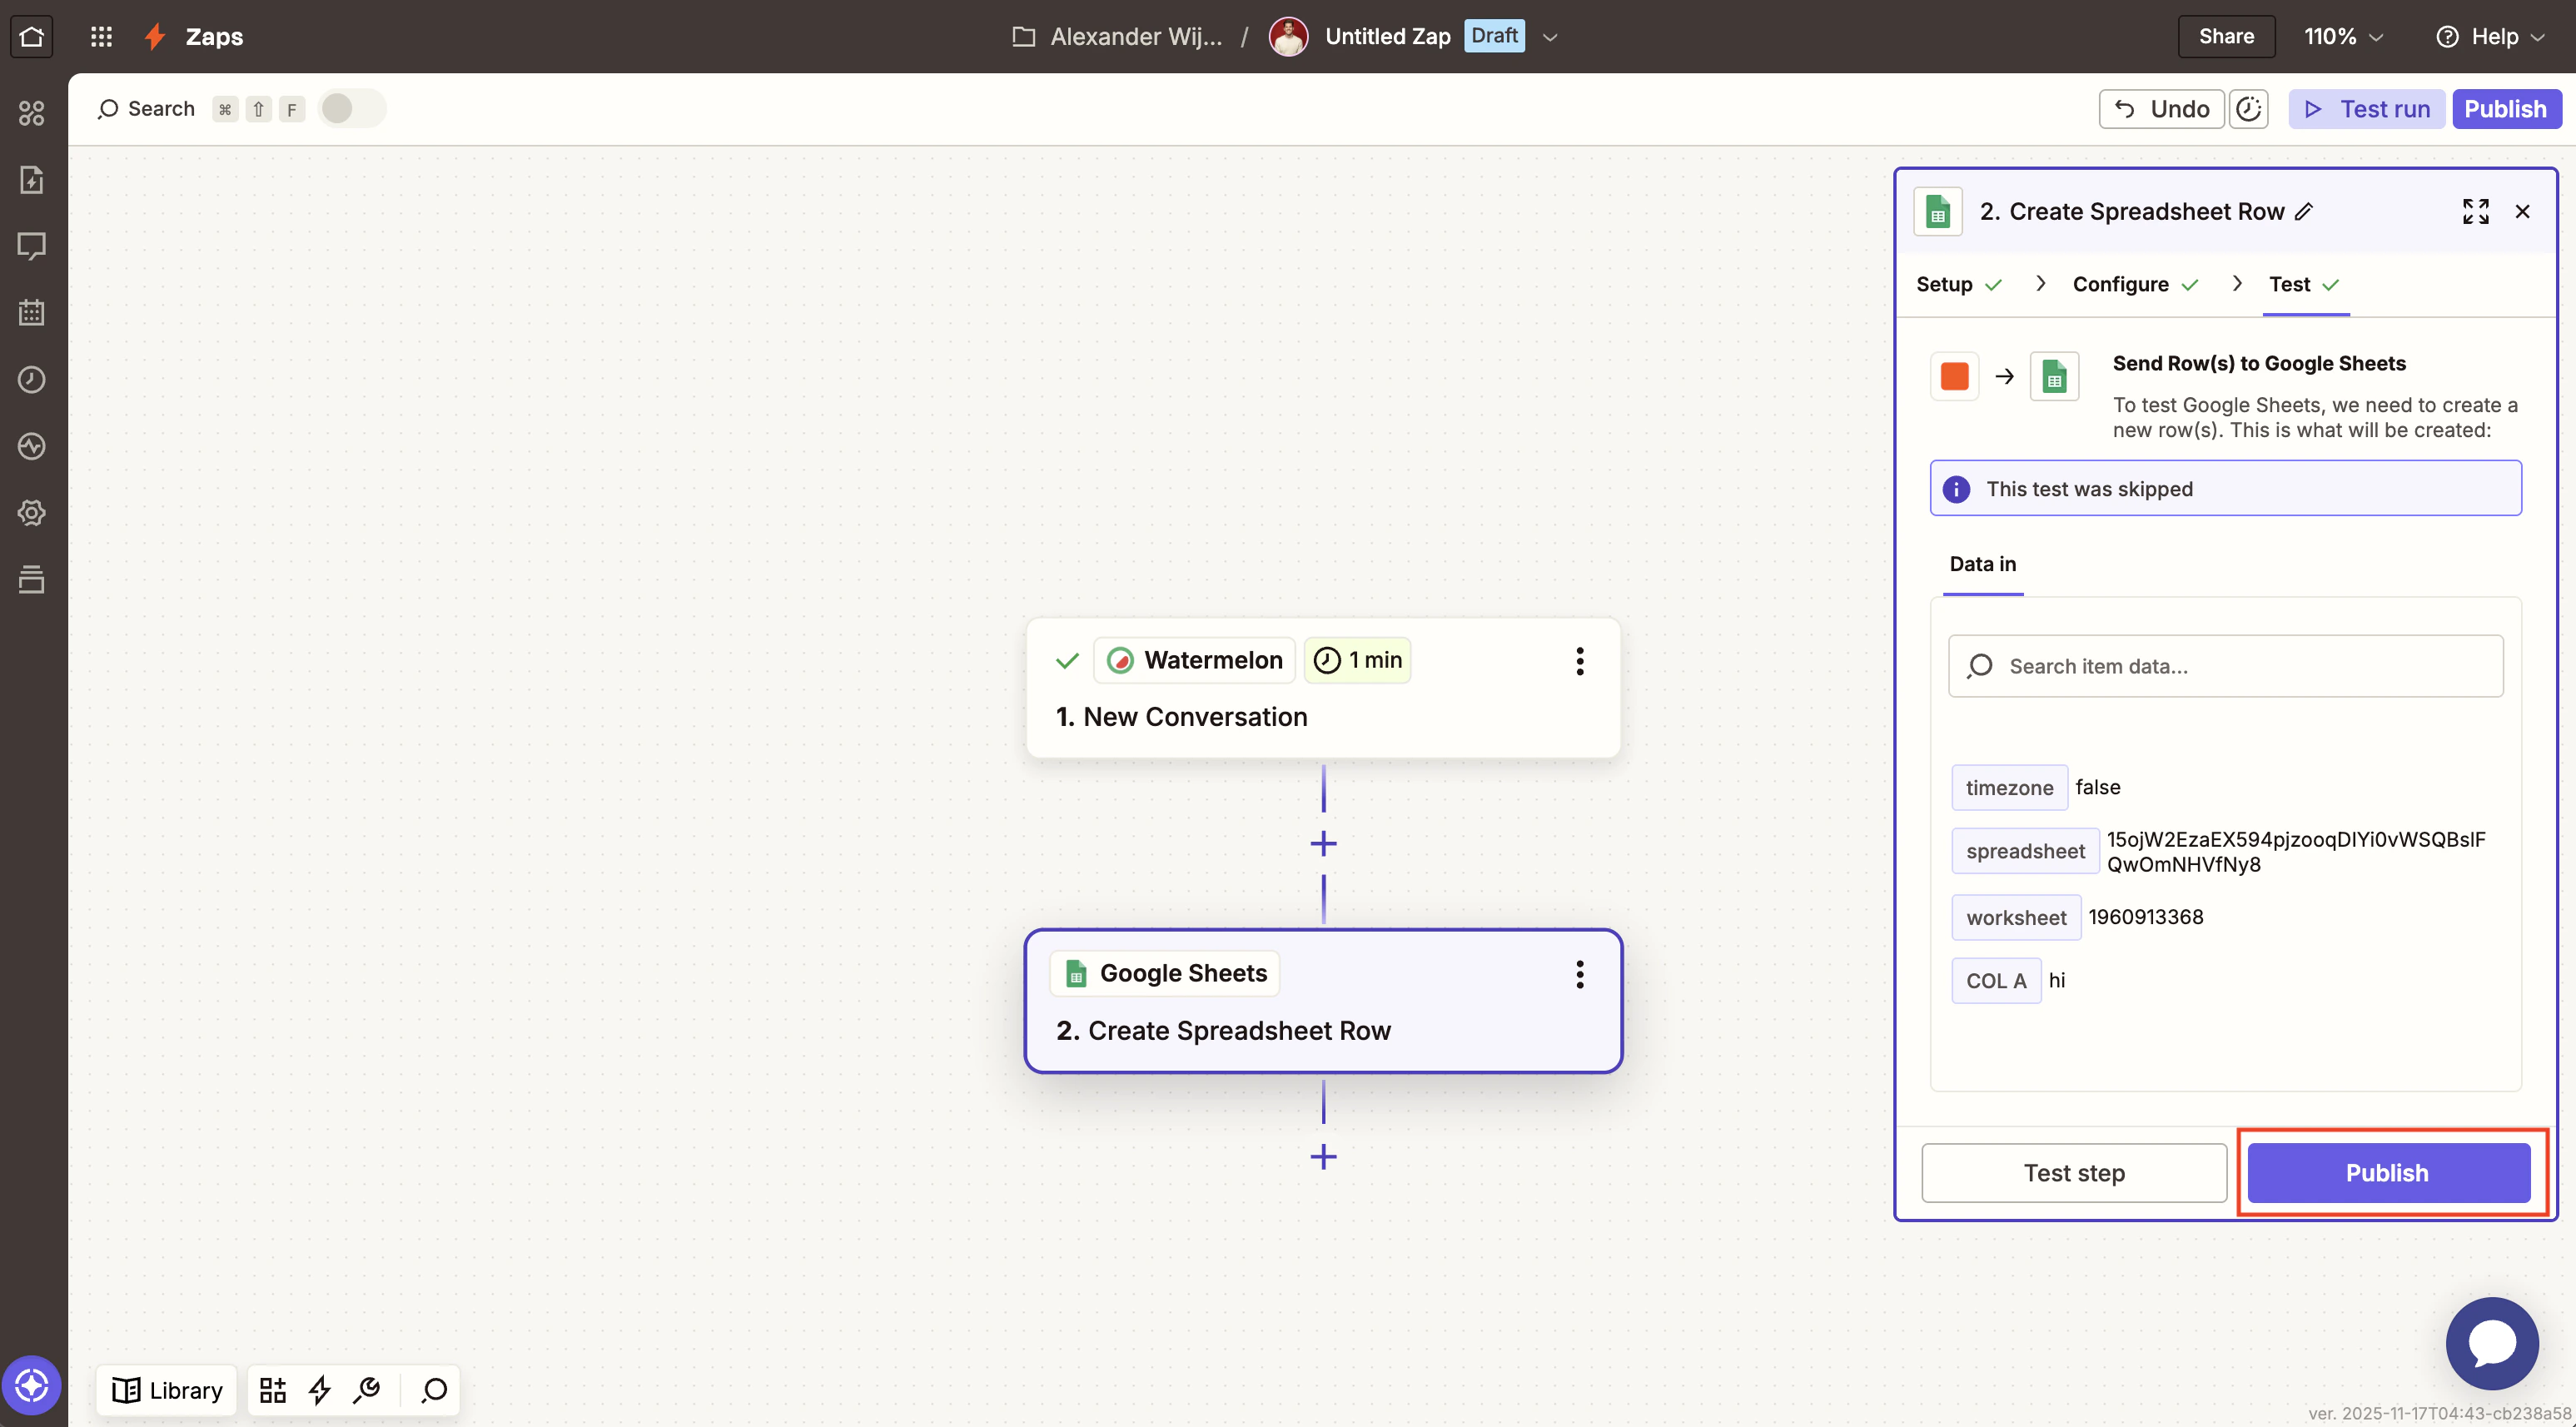Open the chat support bubble
The height and width of the screenshot is (1427, 2576).
tap(2492, 1343)
